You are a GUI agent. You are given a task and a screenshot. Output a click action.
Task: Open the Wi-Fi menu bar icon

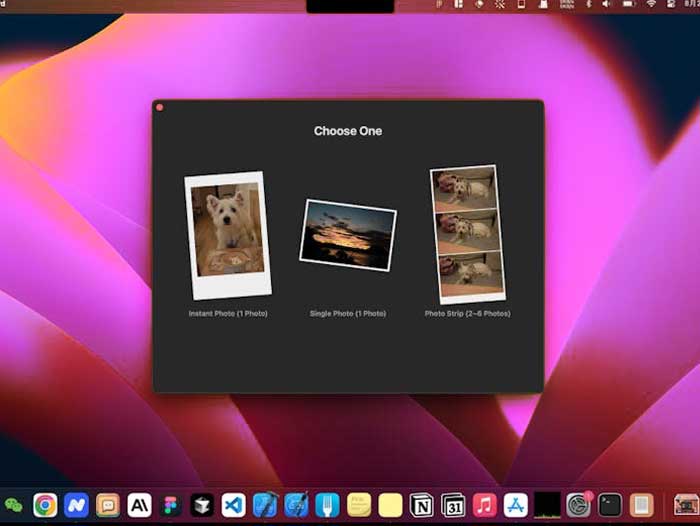coord(651,4)
